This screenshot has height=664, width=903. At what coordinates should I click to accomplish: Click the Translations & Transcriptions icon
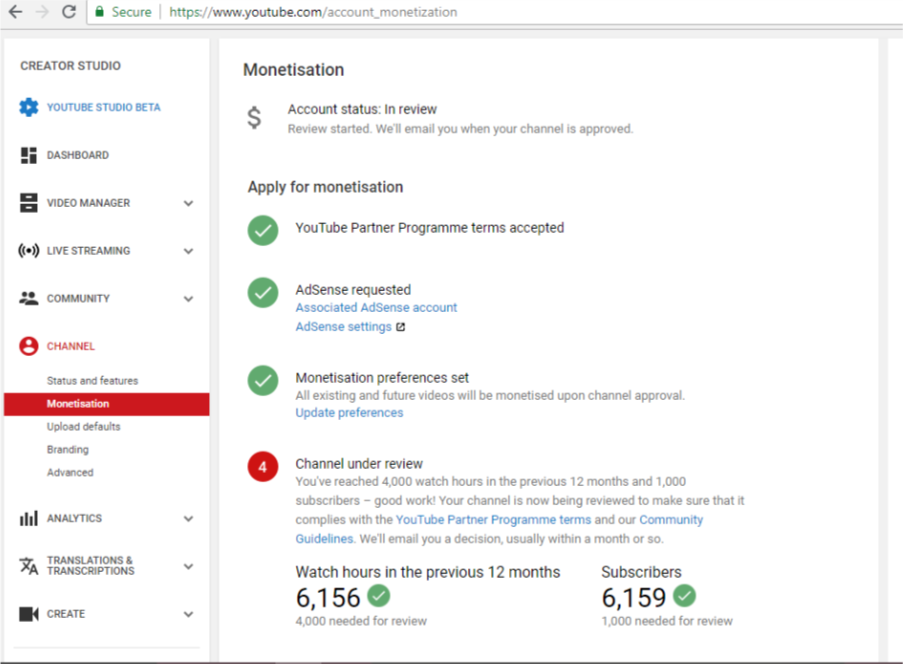pyautogui.click(x=29, y=566)
